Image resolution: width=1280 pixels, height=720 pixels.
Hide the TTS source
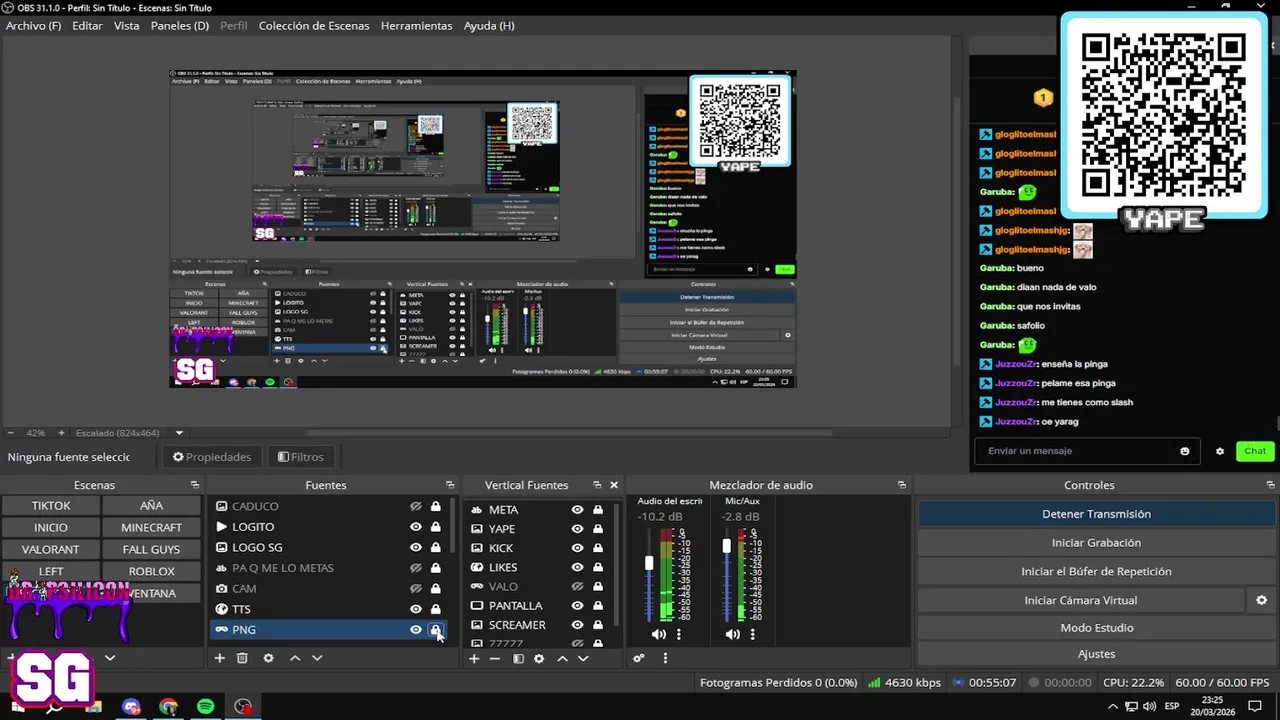(416, 609)
